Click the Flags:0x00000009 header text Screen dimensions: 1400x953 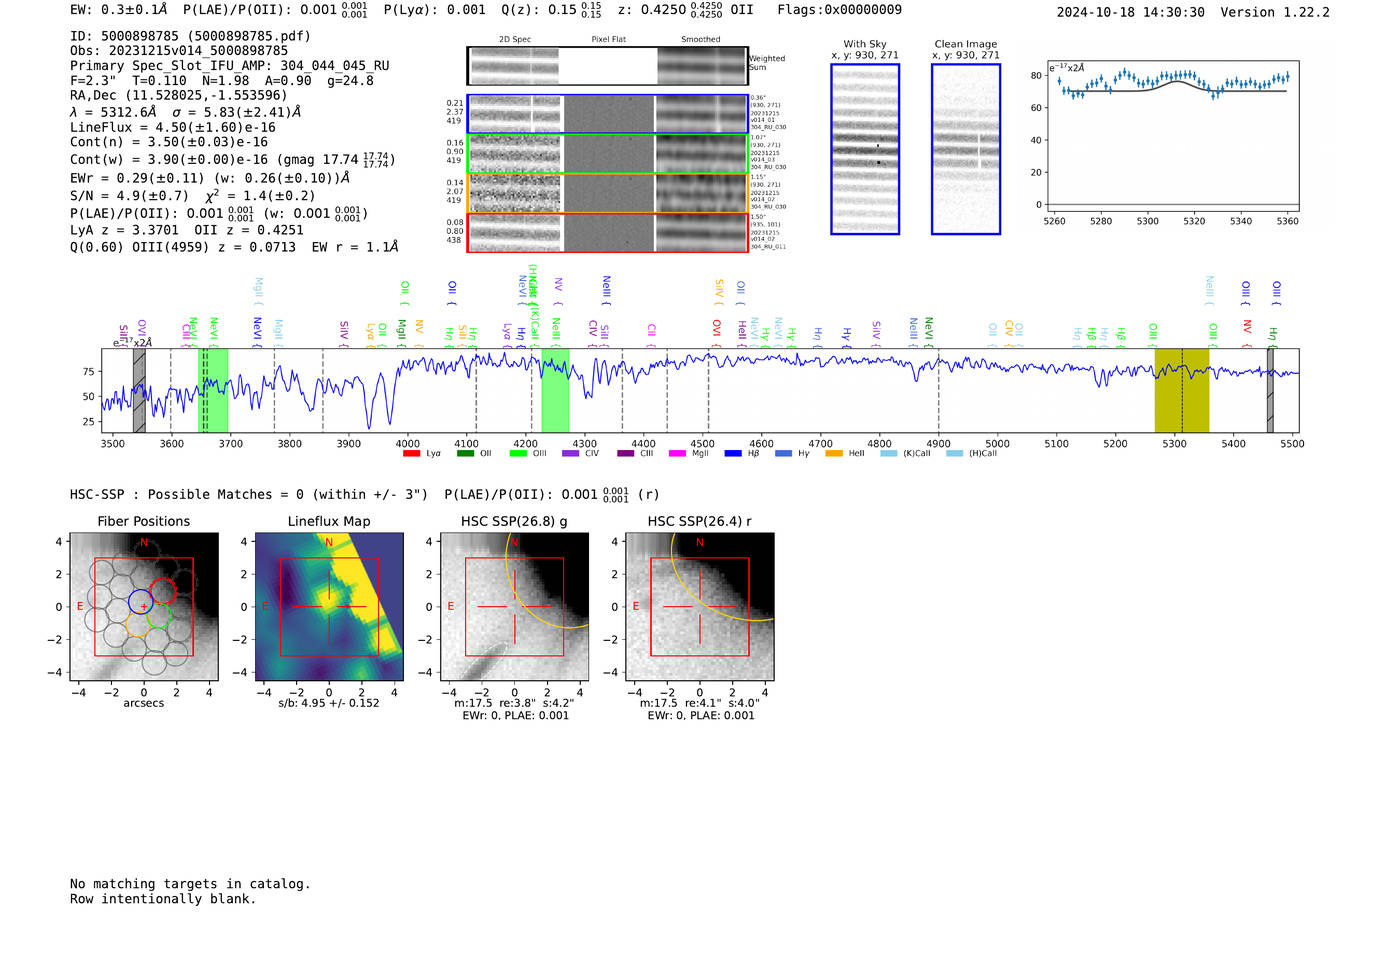point(839,10)
